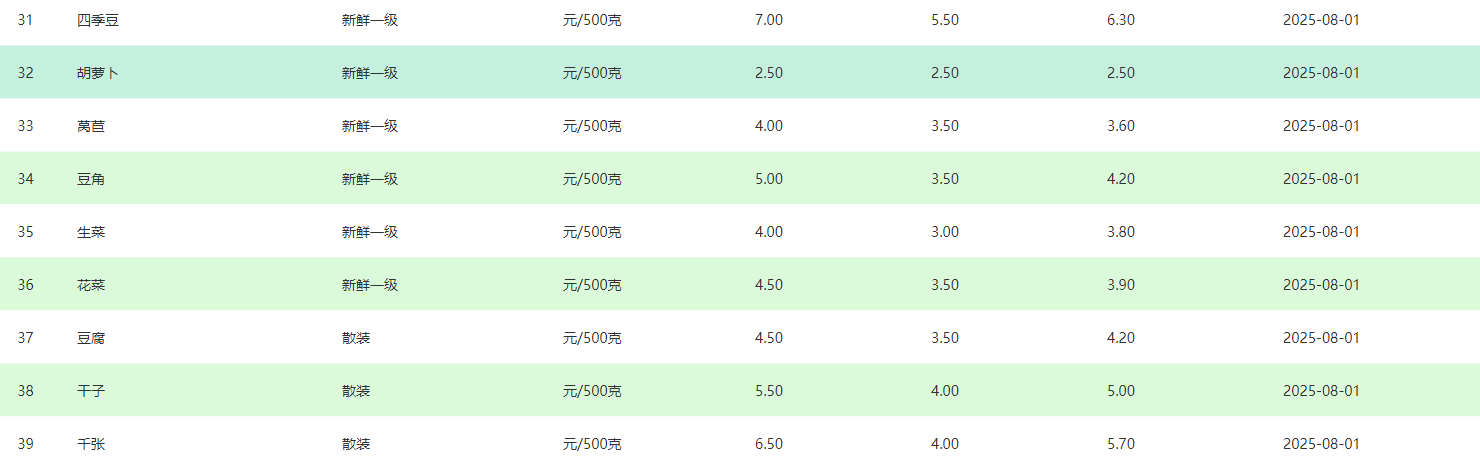Click the 干子 product name
This screenshot has width=1480, height=474.
(x=91, y=391)
